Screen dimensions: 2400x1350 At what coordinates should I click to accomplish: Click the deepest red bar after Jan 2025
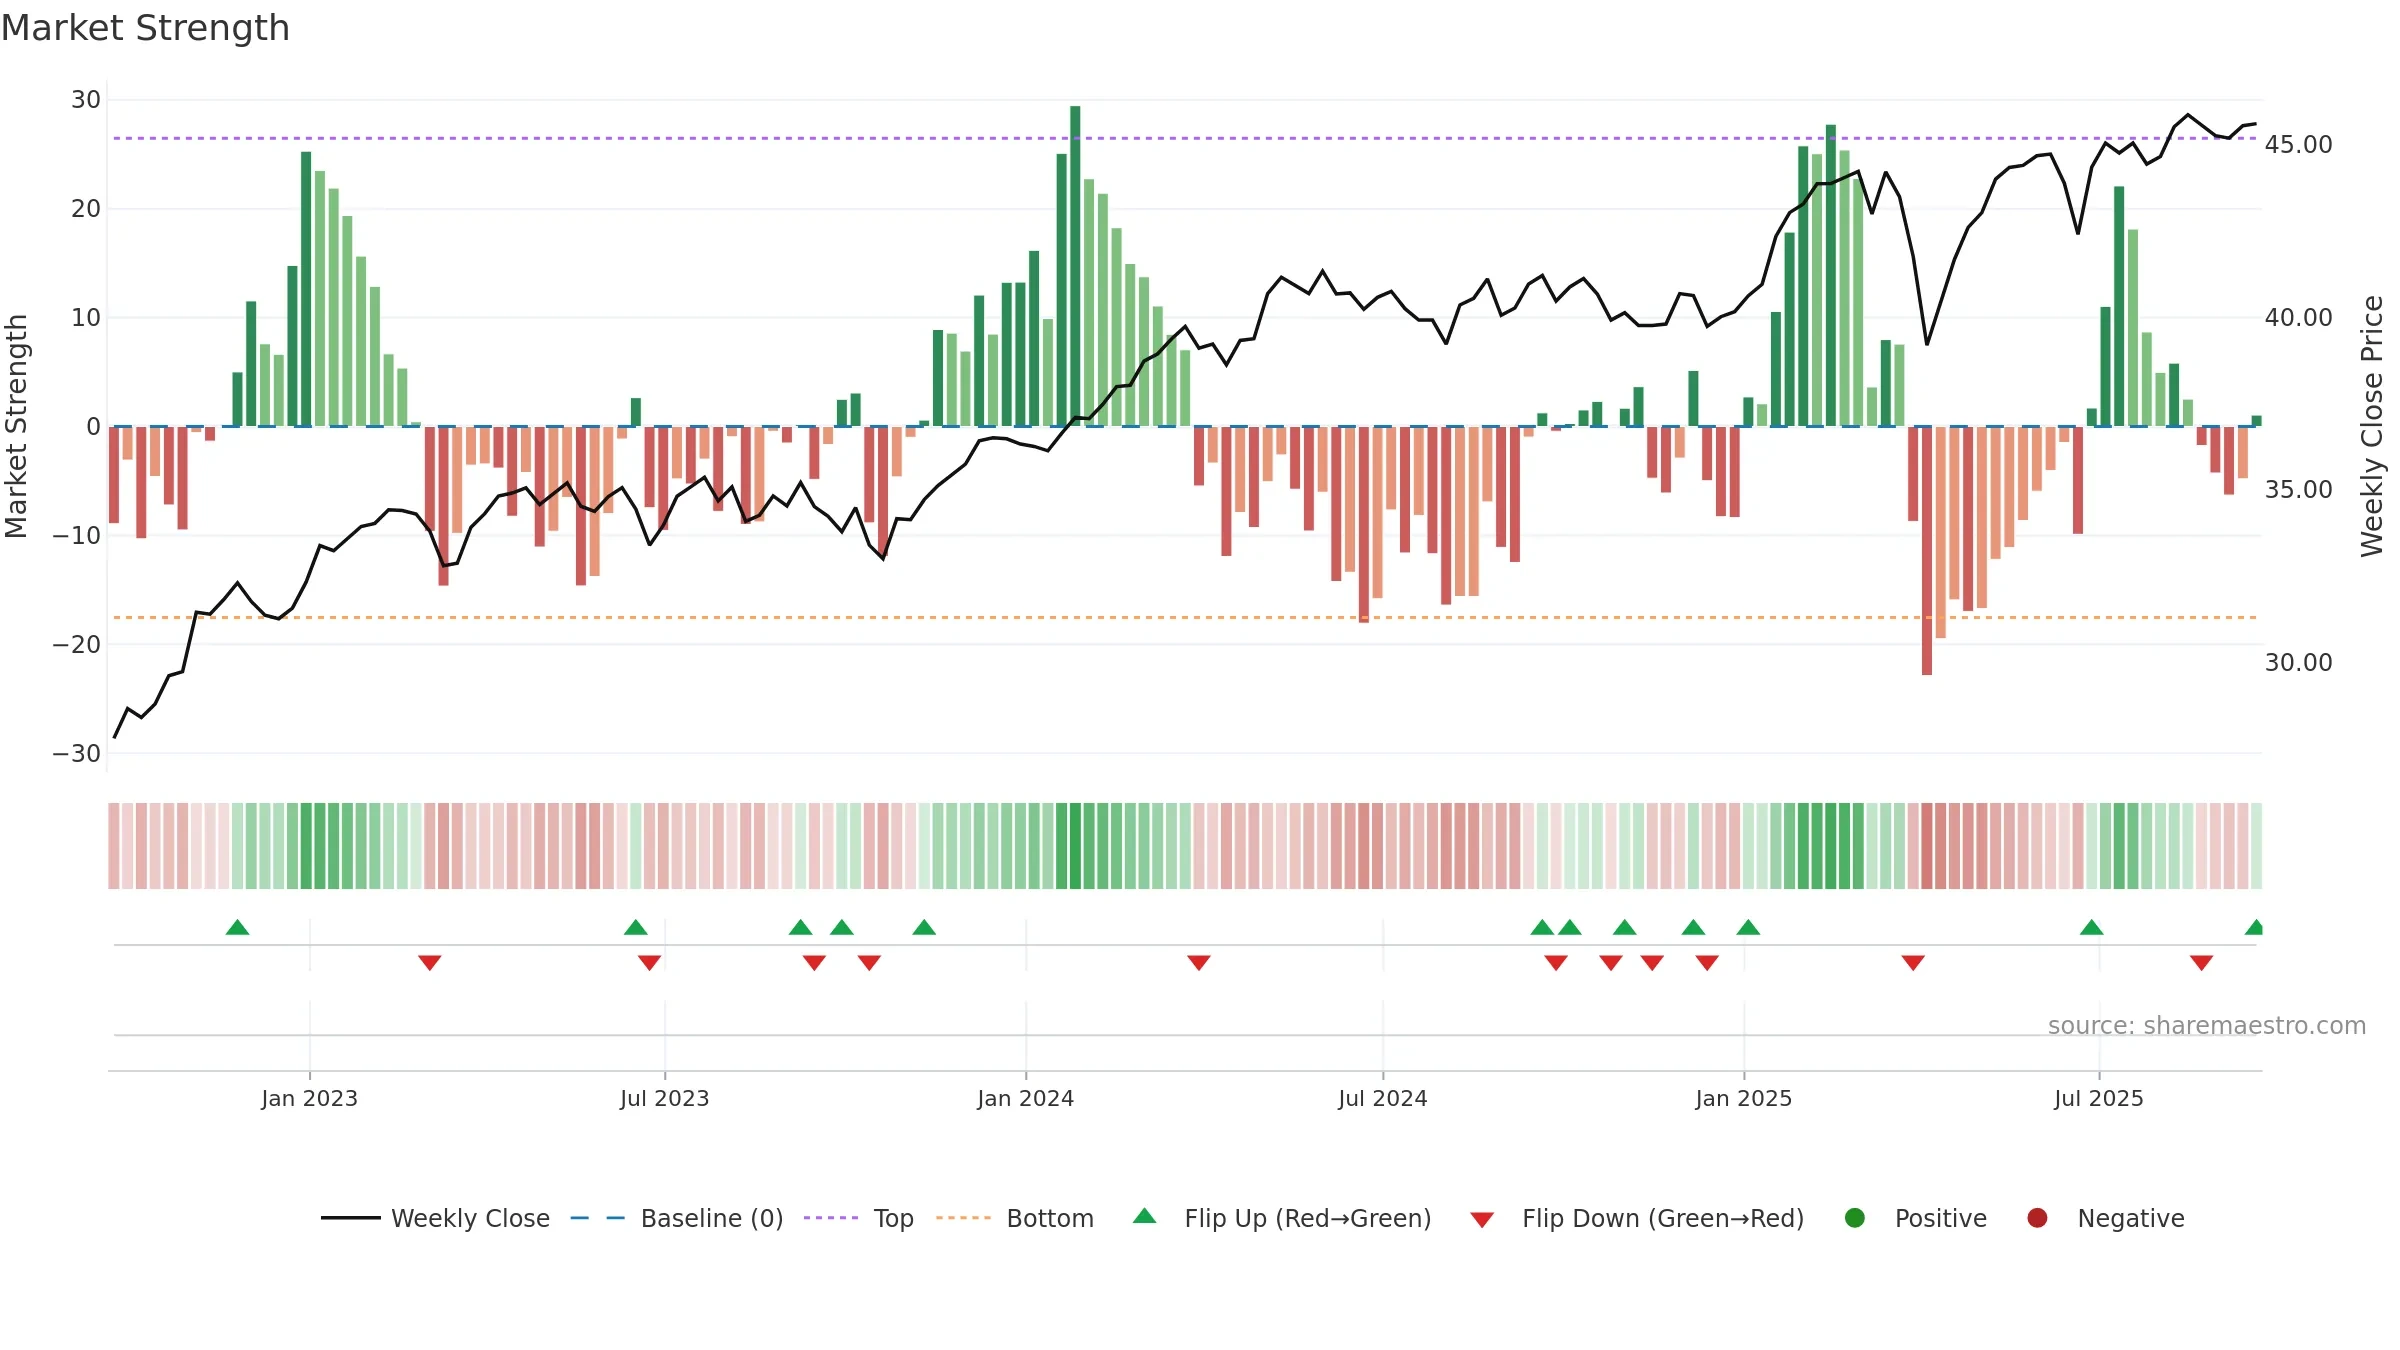pos(1927,550)
